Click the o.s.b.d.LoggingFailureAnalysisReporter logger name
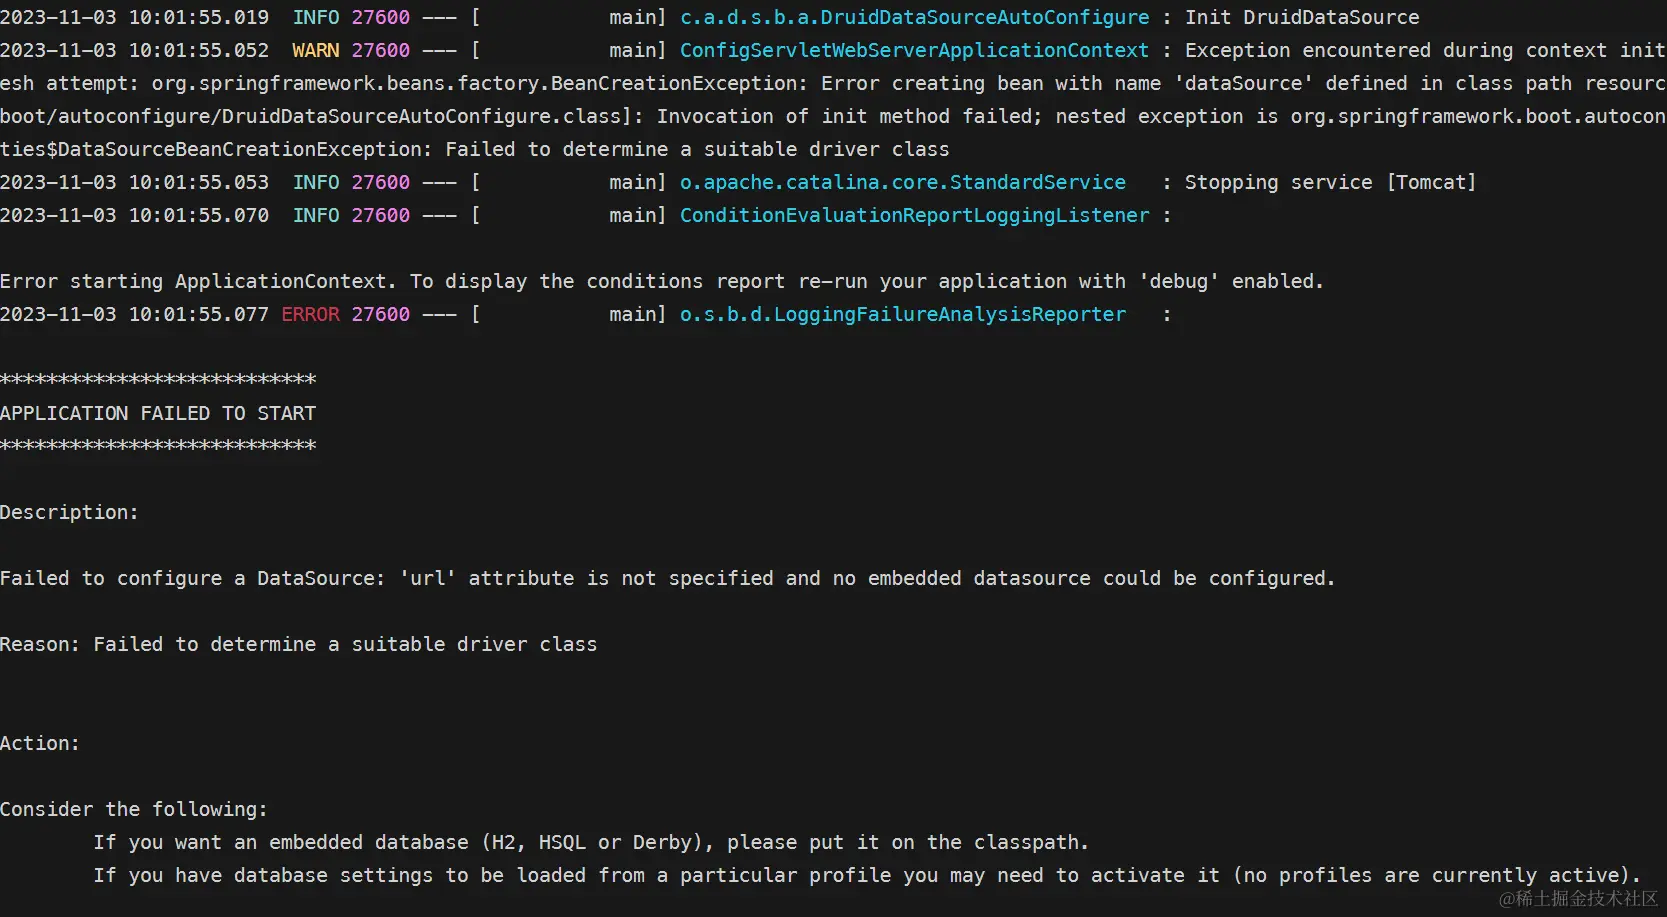 [x=902, y=314]
